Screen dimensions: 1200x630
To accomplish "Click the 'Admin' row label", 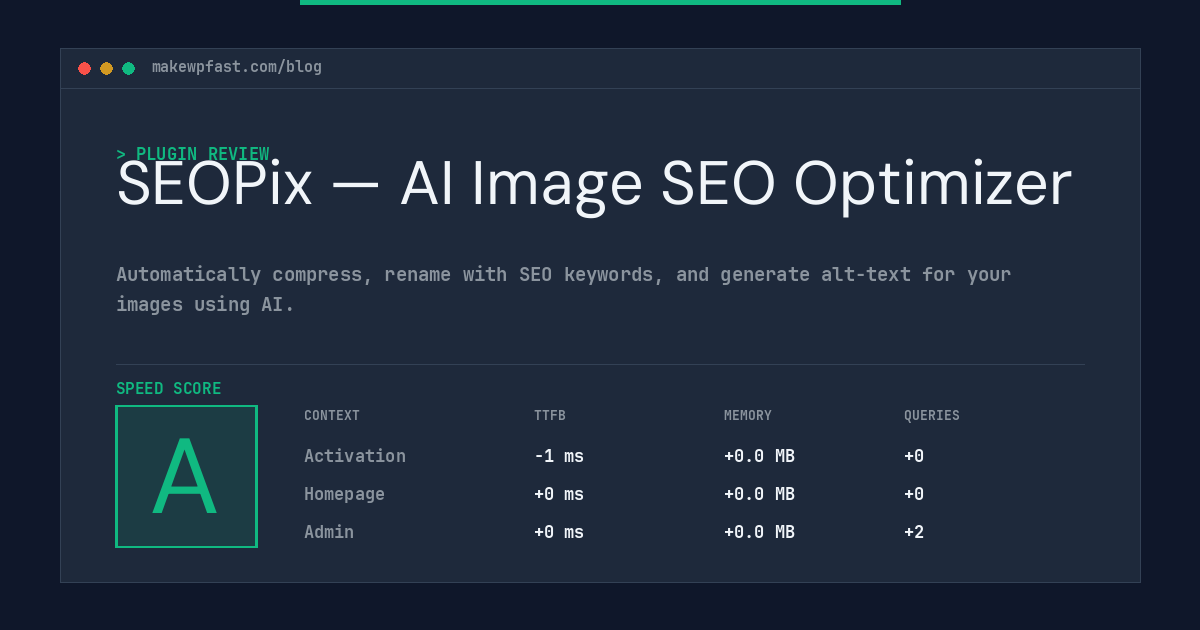I will pyautogui.click(x=329, y=532).
